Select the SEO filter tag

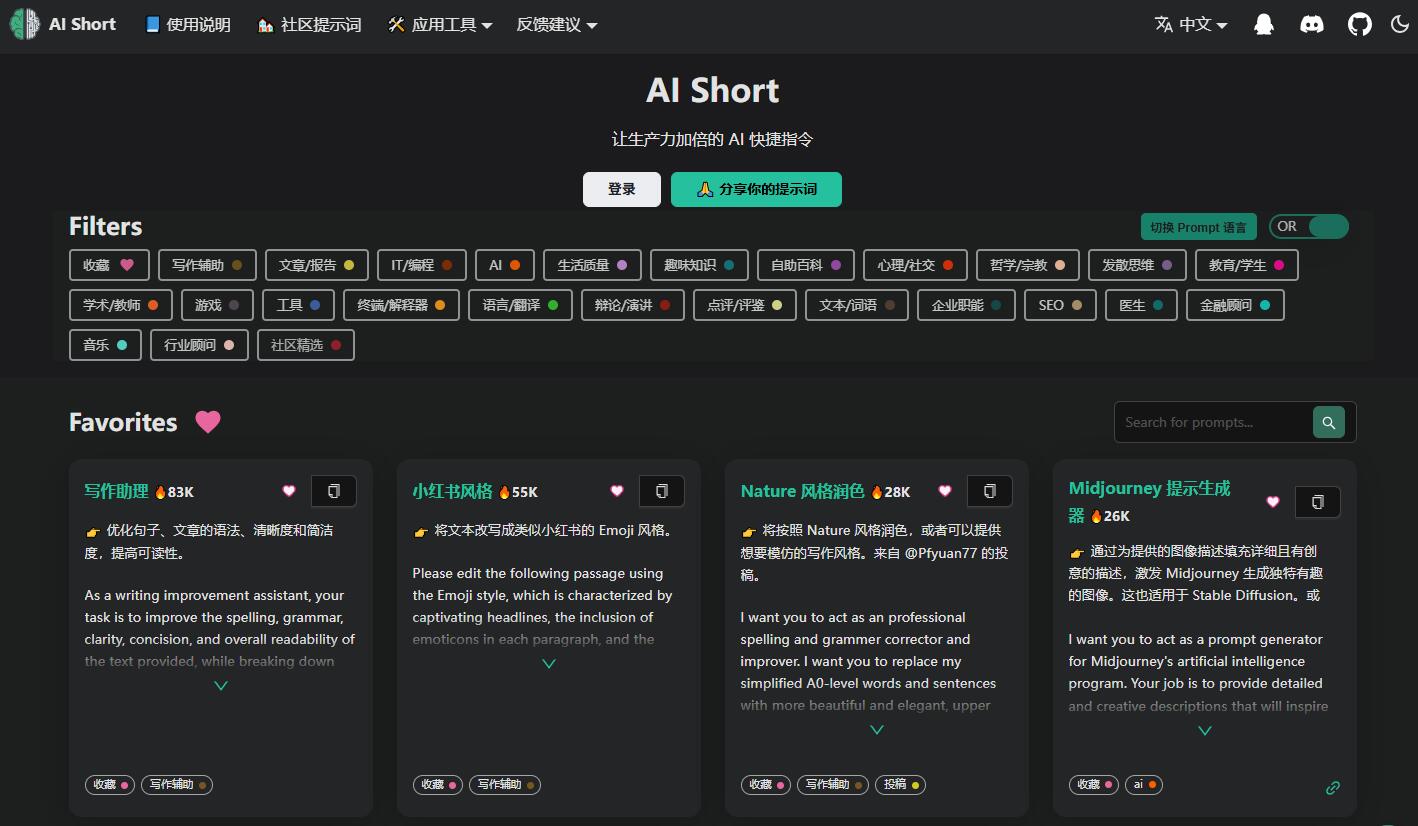click(x=1060, y=305)
